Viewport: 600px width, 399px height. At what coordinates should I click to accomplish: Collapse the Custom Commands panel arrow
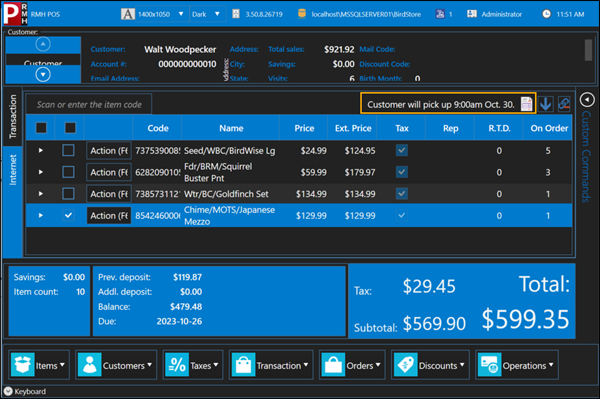pyautogui.click(x=587, y=100)
